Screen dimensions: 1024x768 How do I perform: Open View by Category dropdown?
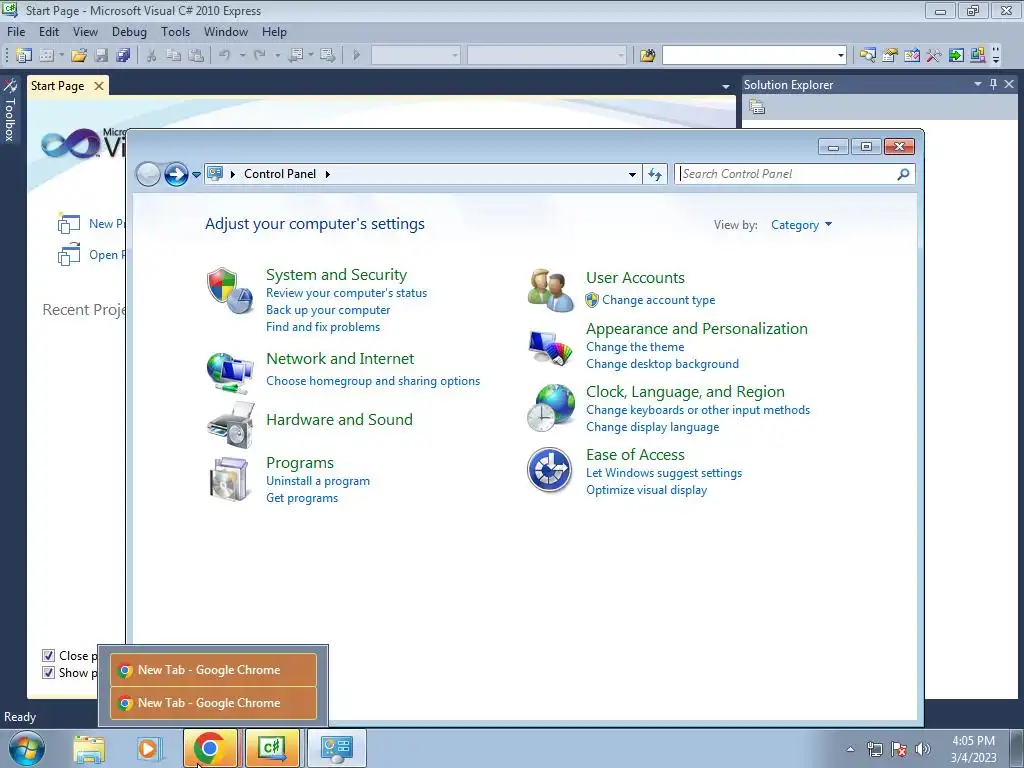tap(801, 225)
